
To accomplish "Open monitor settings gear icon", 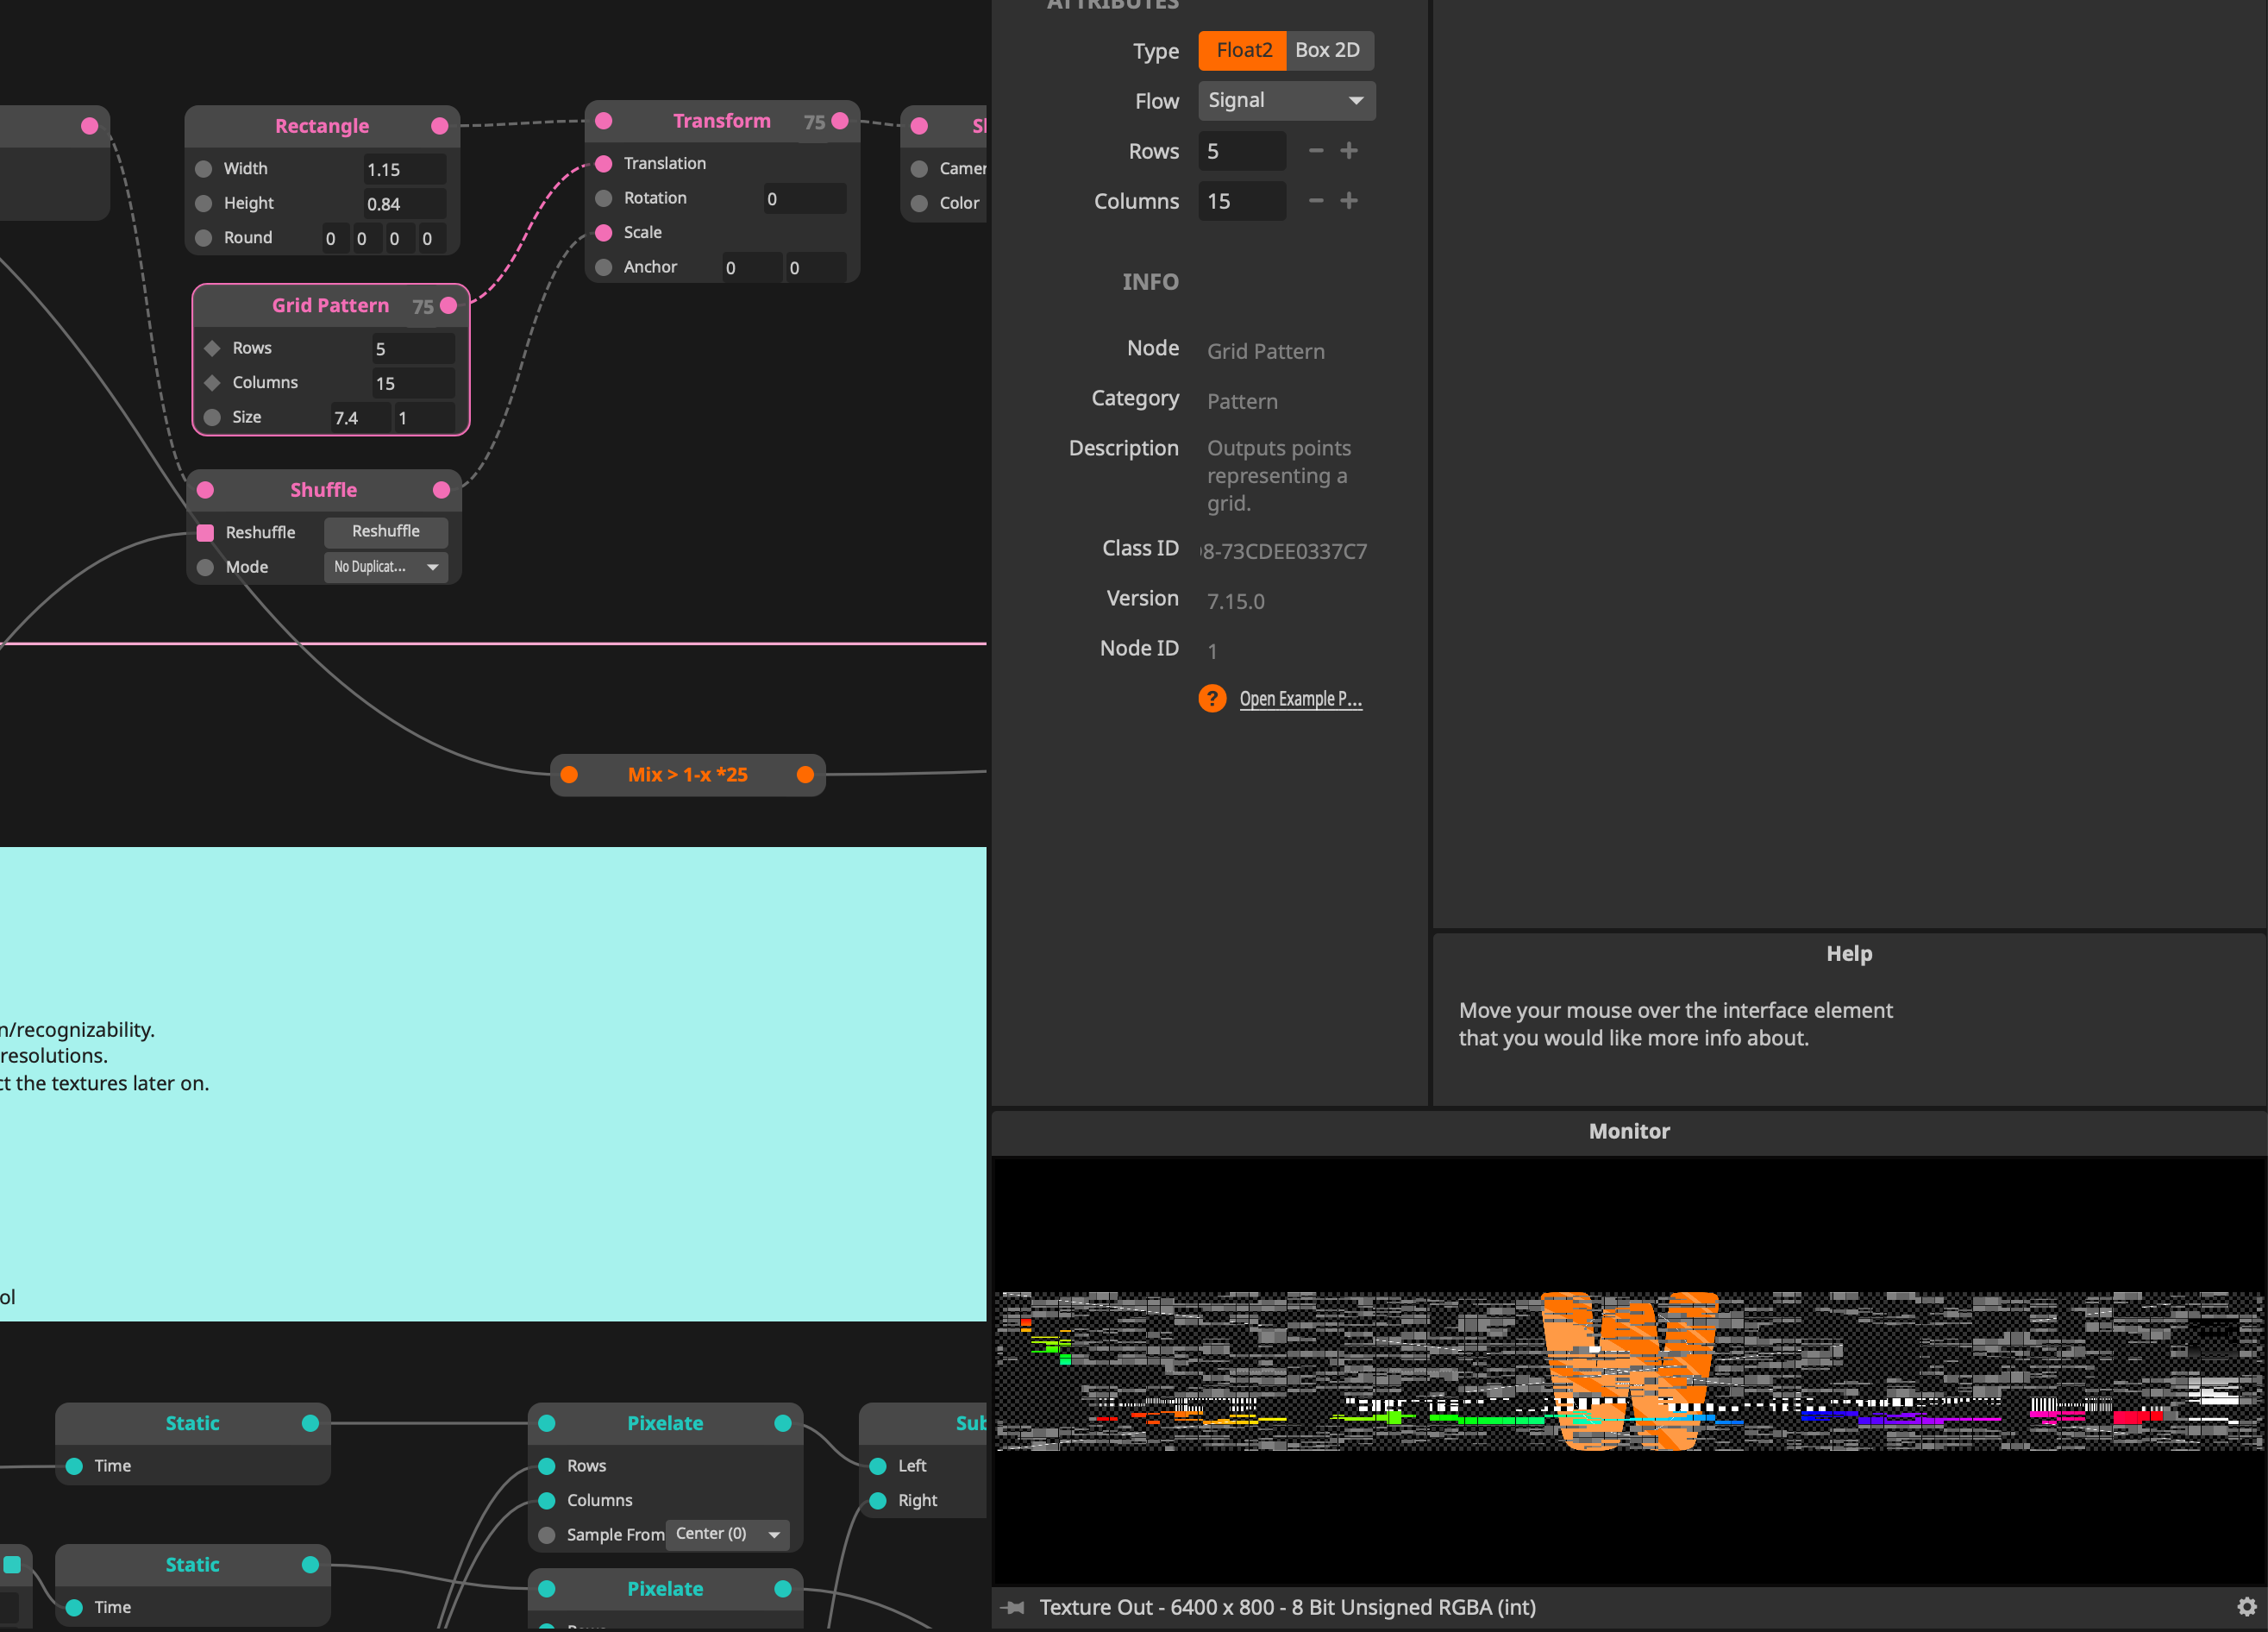I will tap(2246, 1606).
